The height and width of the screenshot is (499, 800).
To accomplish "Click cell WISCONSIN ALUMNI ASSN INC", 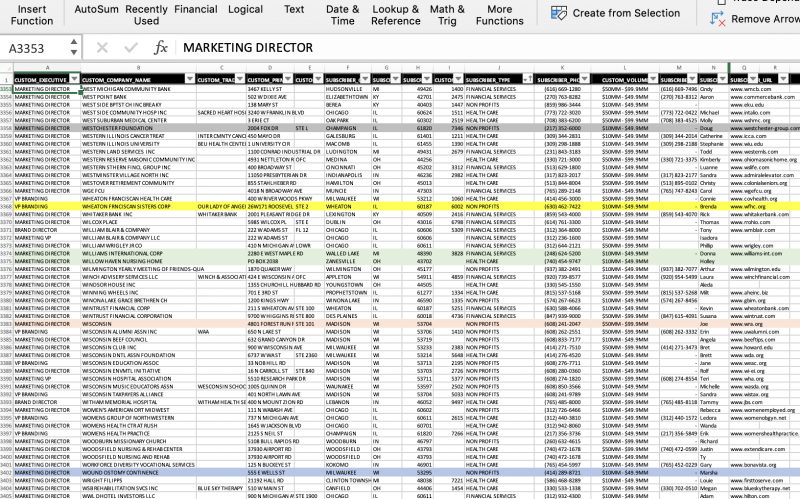I will (138, 332).
